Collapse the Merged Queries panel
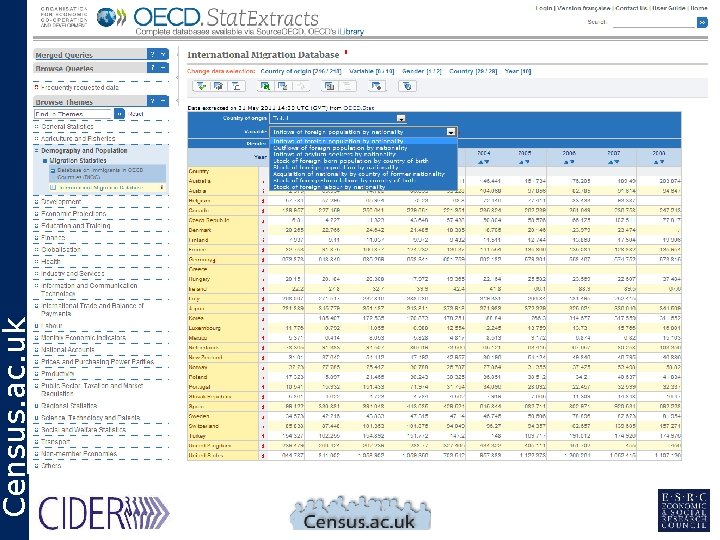Viewport: 720px width, 540px height. coord(163,54)
